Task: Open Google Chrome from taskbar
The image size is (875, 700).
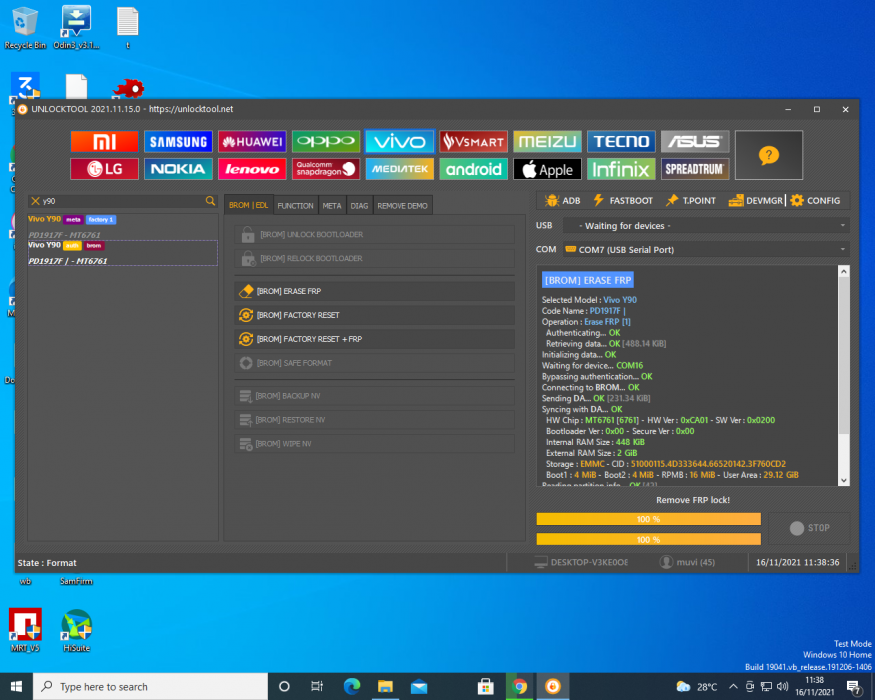Action: [519, 687]
